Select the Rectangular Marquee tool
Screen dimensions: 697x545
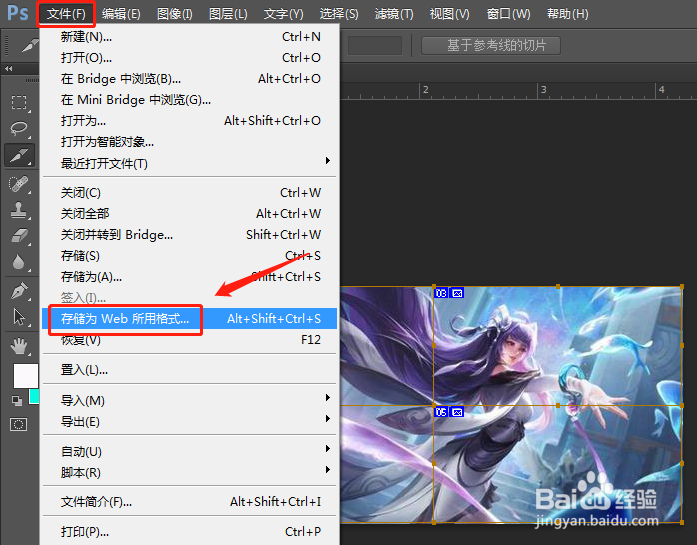19,103
